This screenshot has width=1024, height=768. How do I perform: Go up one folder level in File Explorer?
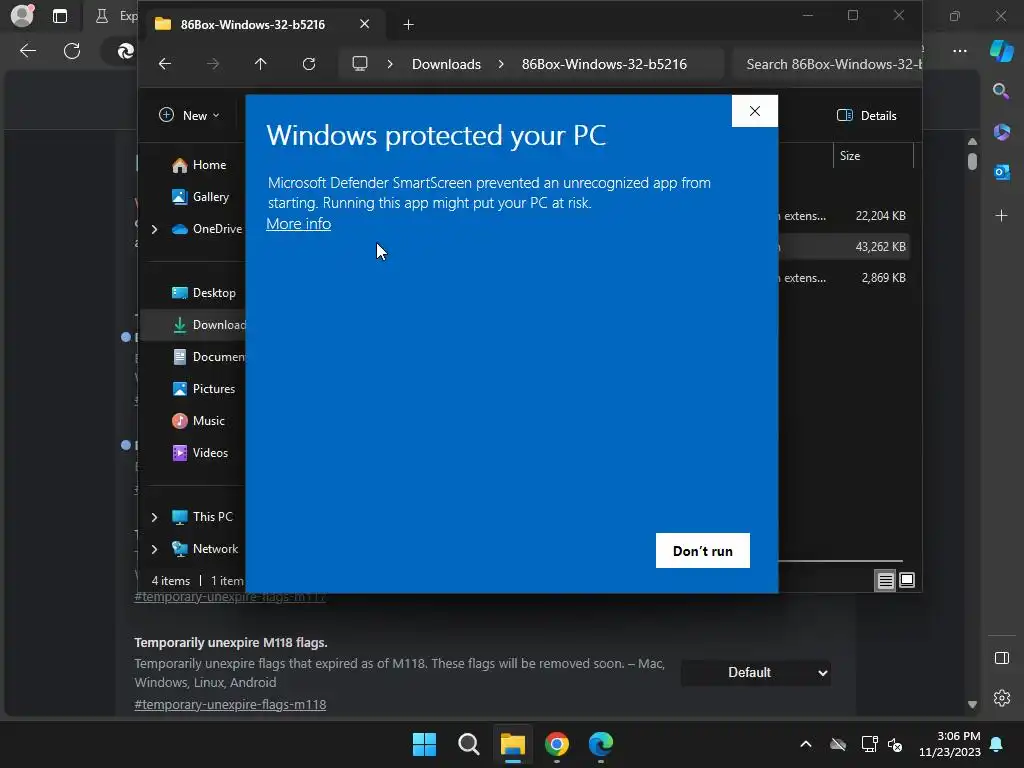261,64
